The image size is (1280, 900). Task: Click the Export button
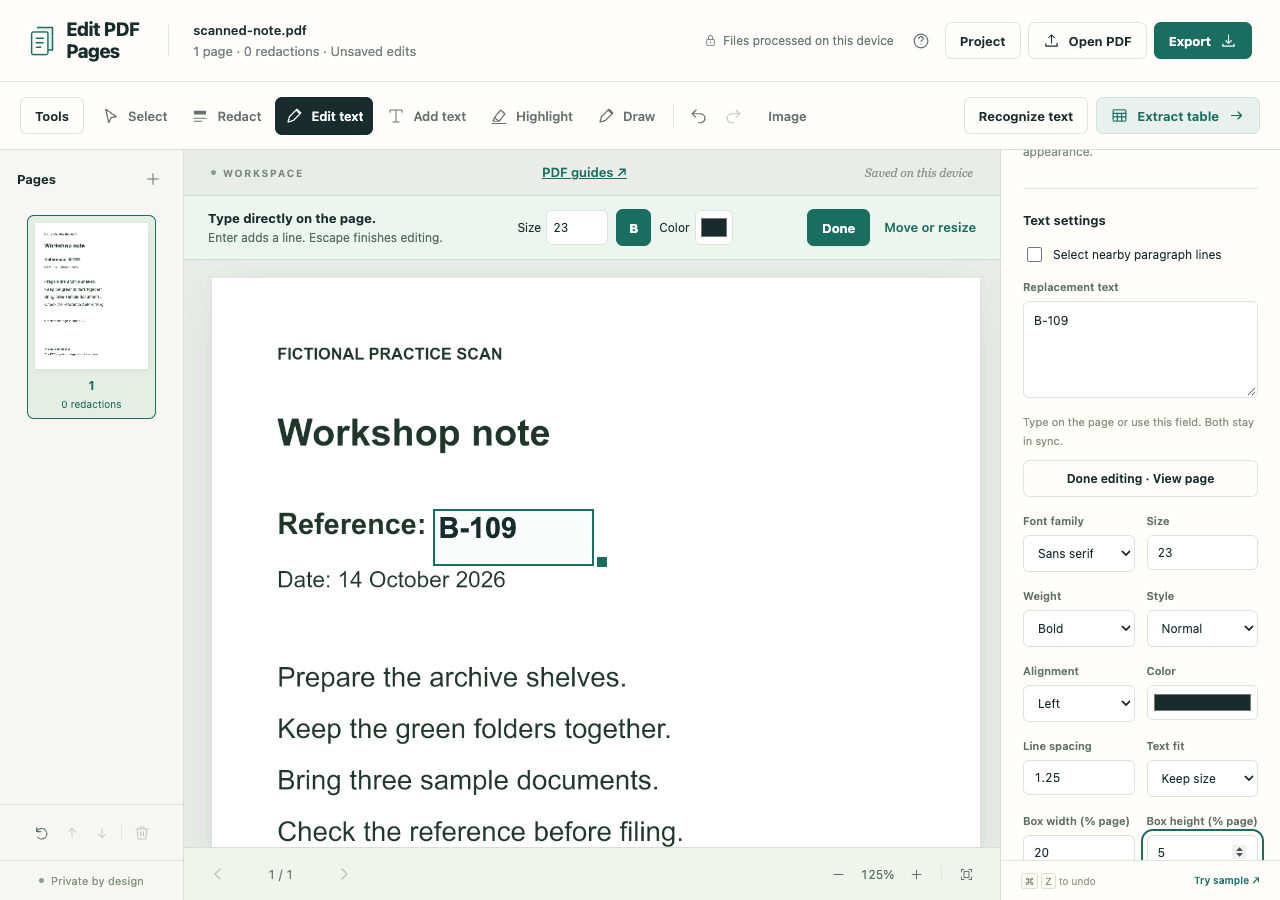(x=1203, y=41)
